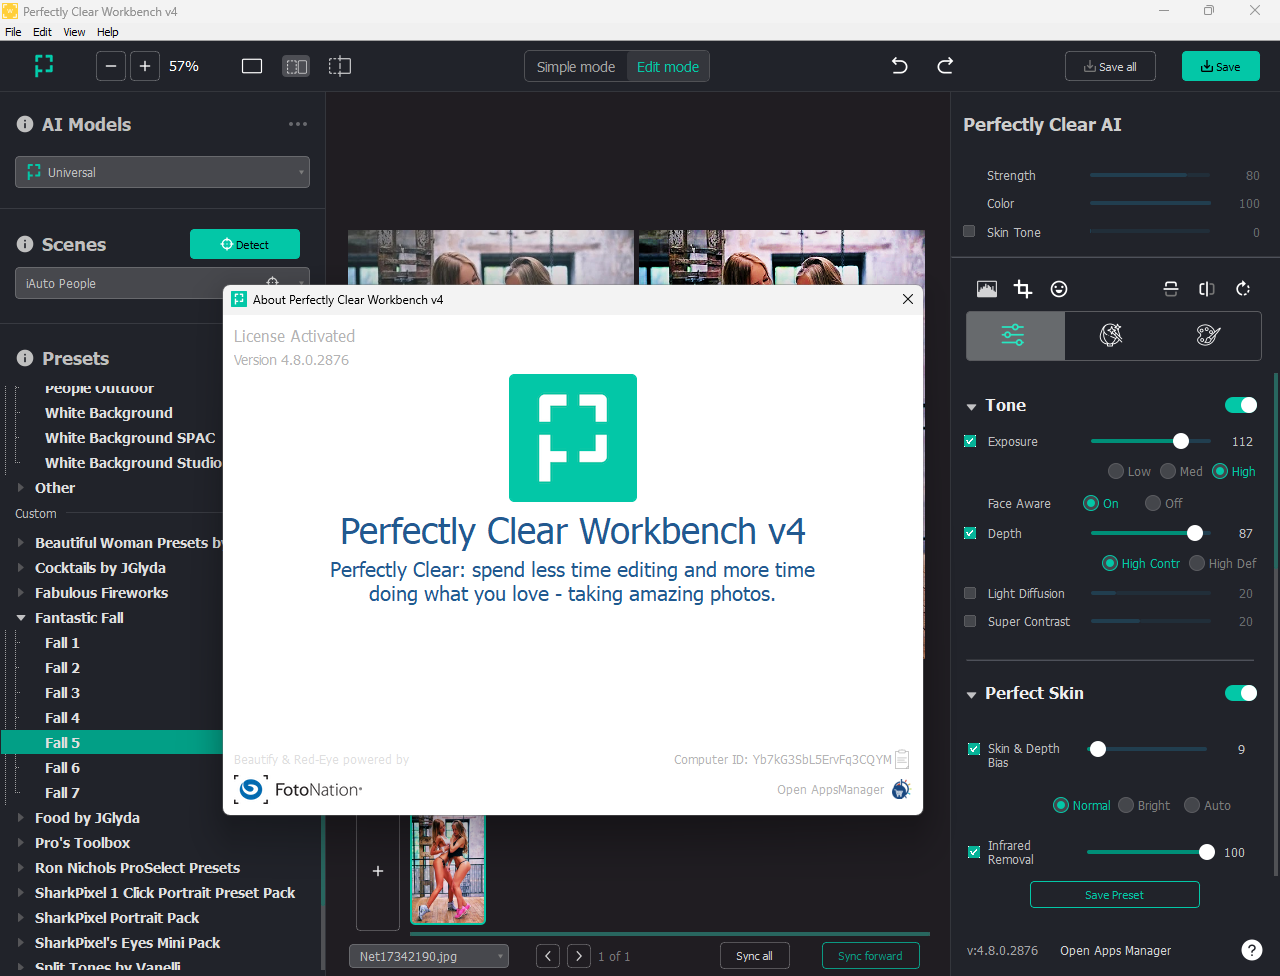Click the Sync forward button
Screen dimensions: 1280x976
870,956
